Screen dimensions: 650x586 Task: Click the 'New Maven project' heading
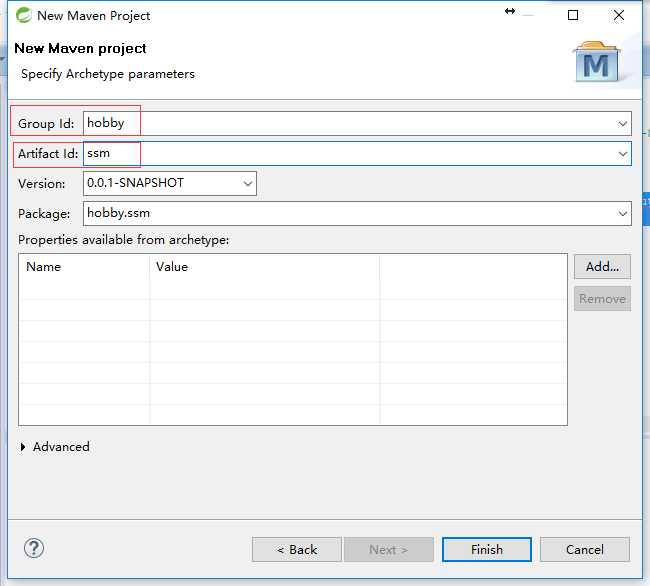pos(80,48)
